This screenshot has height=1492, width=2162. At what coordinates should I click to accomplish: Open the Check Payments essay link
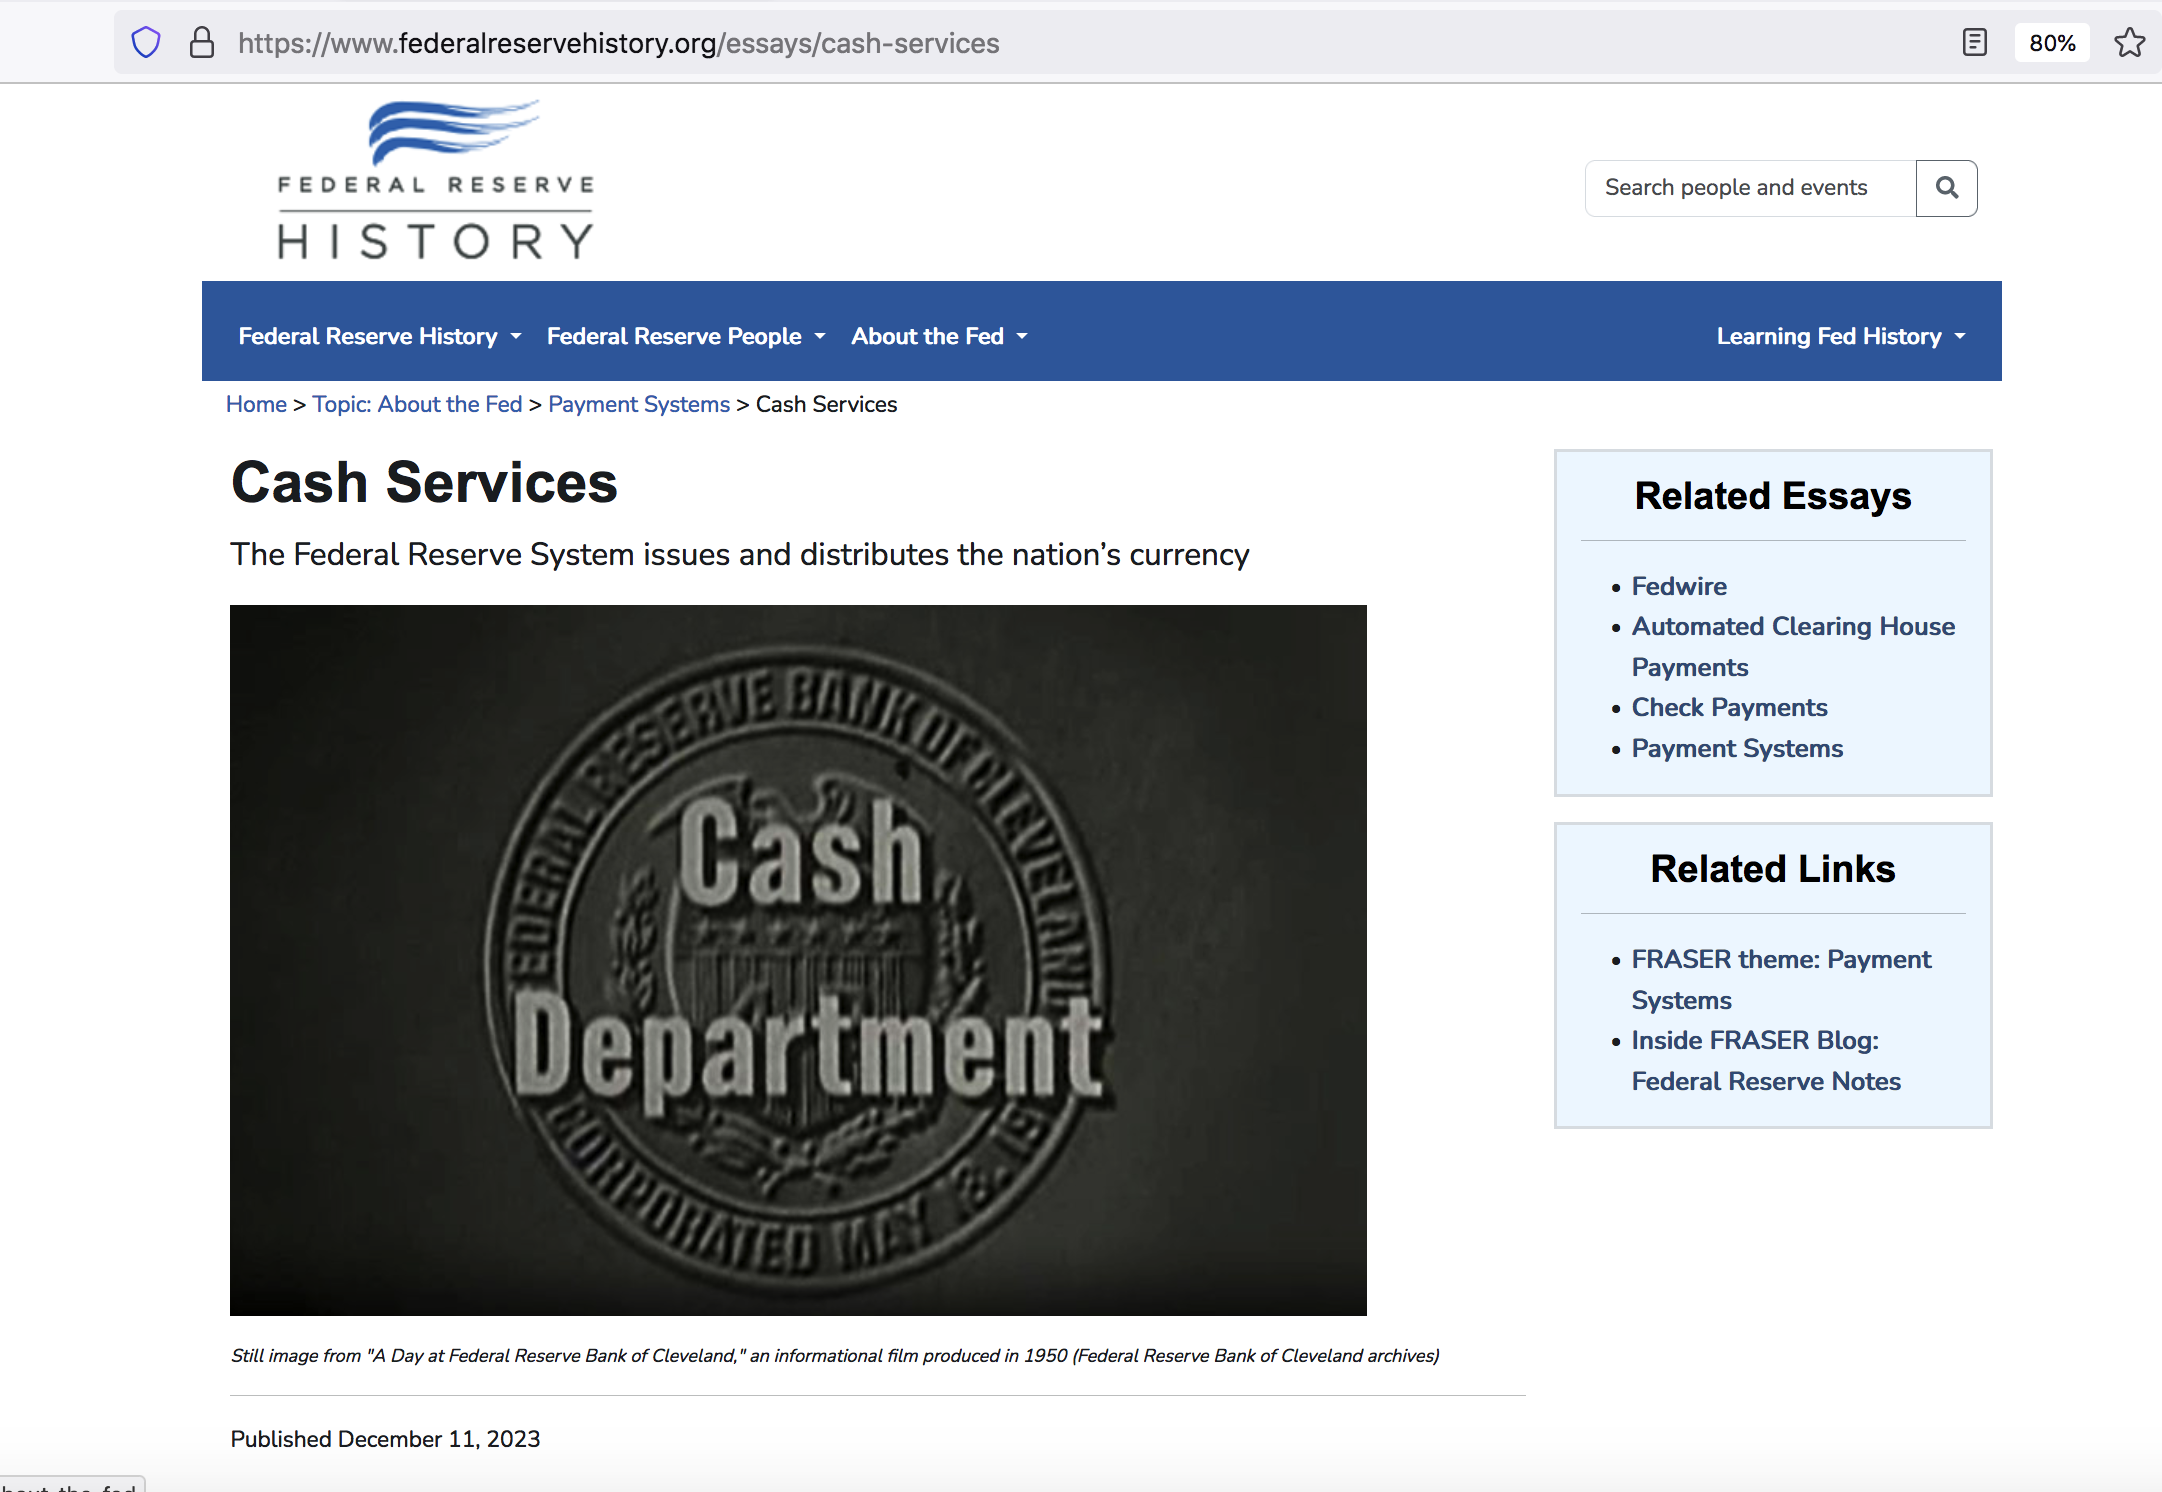click(x=1729, y=707)
